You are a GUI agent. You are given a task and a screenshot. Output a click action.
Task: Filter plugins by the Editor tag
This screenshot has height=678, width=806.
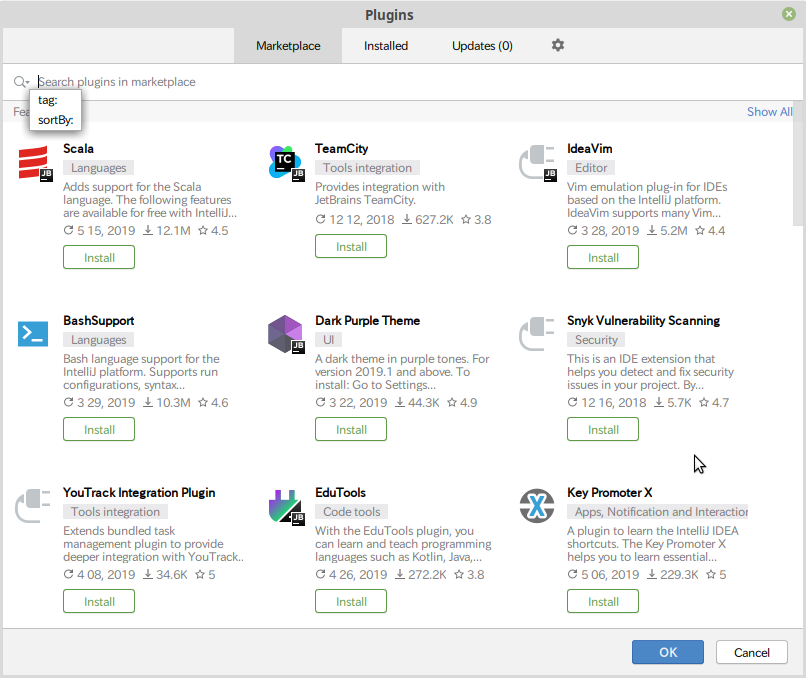pyautogui.click(x=590, y=167)
